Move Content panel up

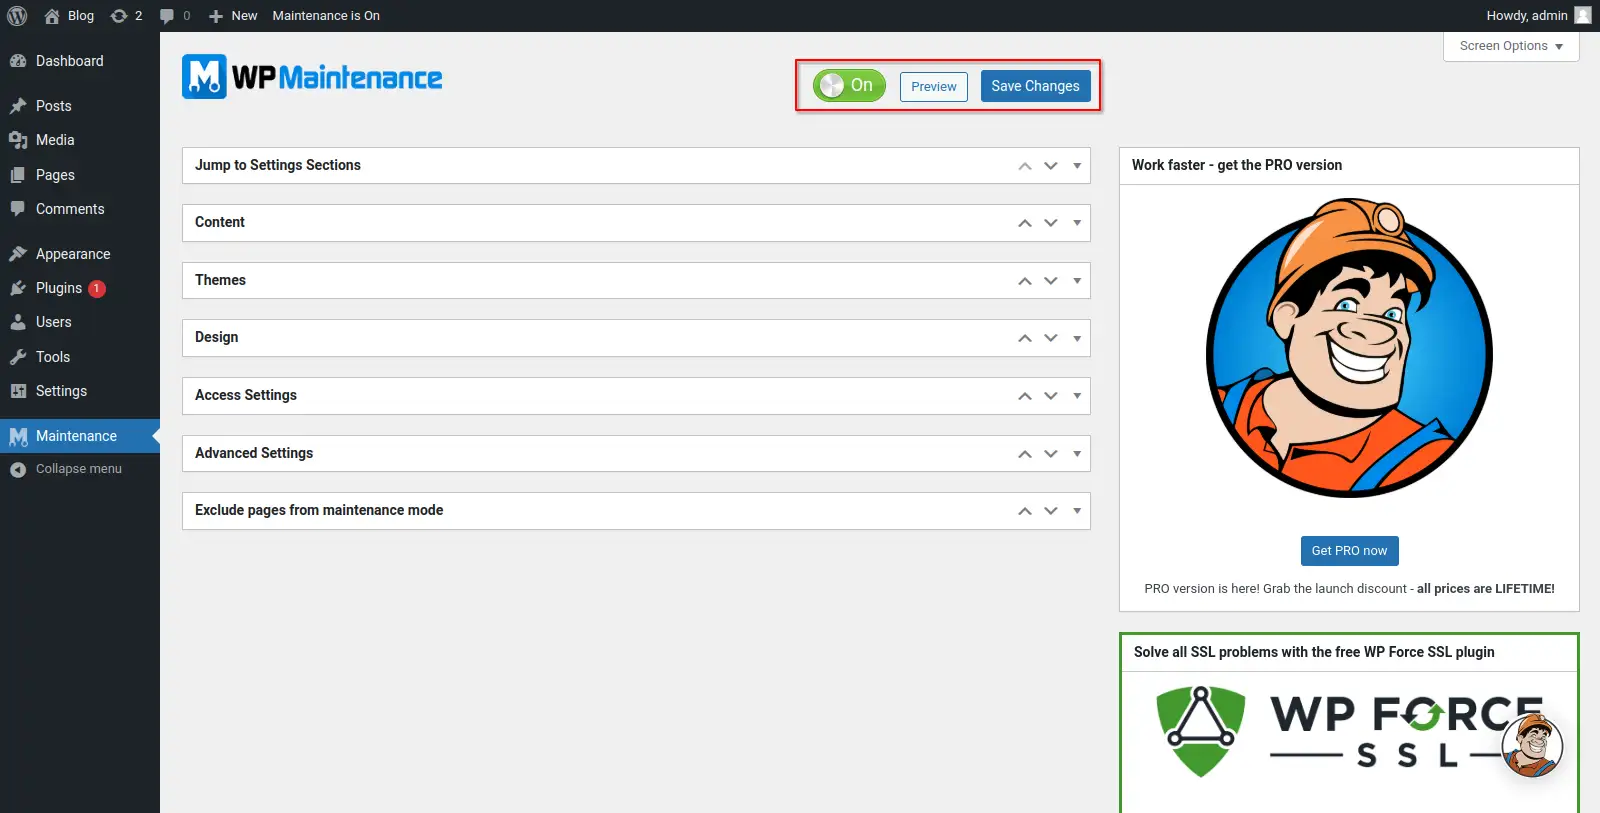point(1025,223)
